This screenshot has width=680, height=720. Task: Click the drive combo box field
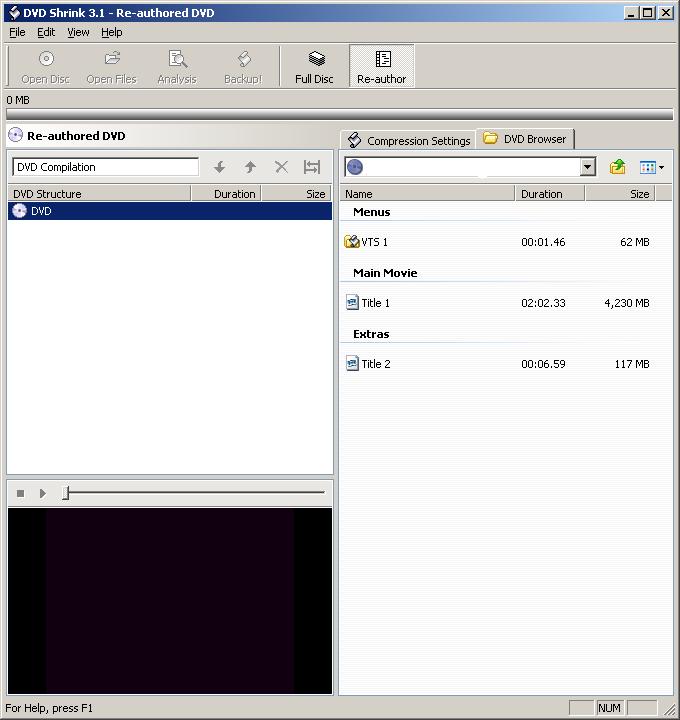470,167
